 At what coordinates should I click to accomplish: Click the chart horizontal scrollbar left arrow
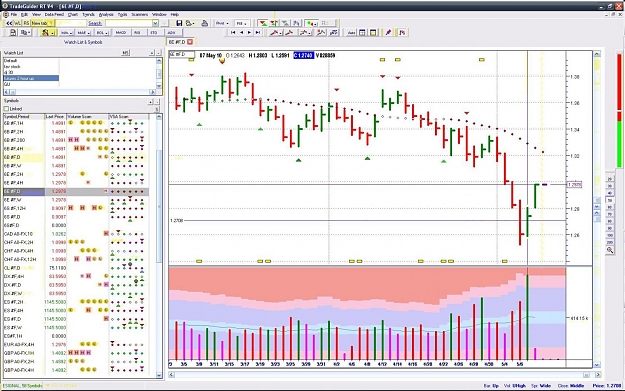pyautogui.click(x=171, y=375)
